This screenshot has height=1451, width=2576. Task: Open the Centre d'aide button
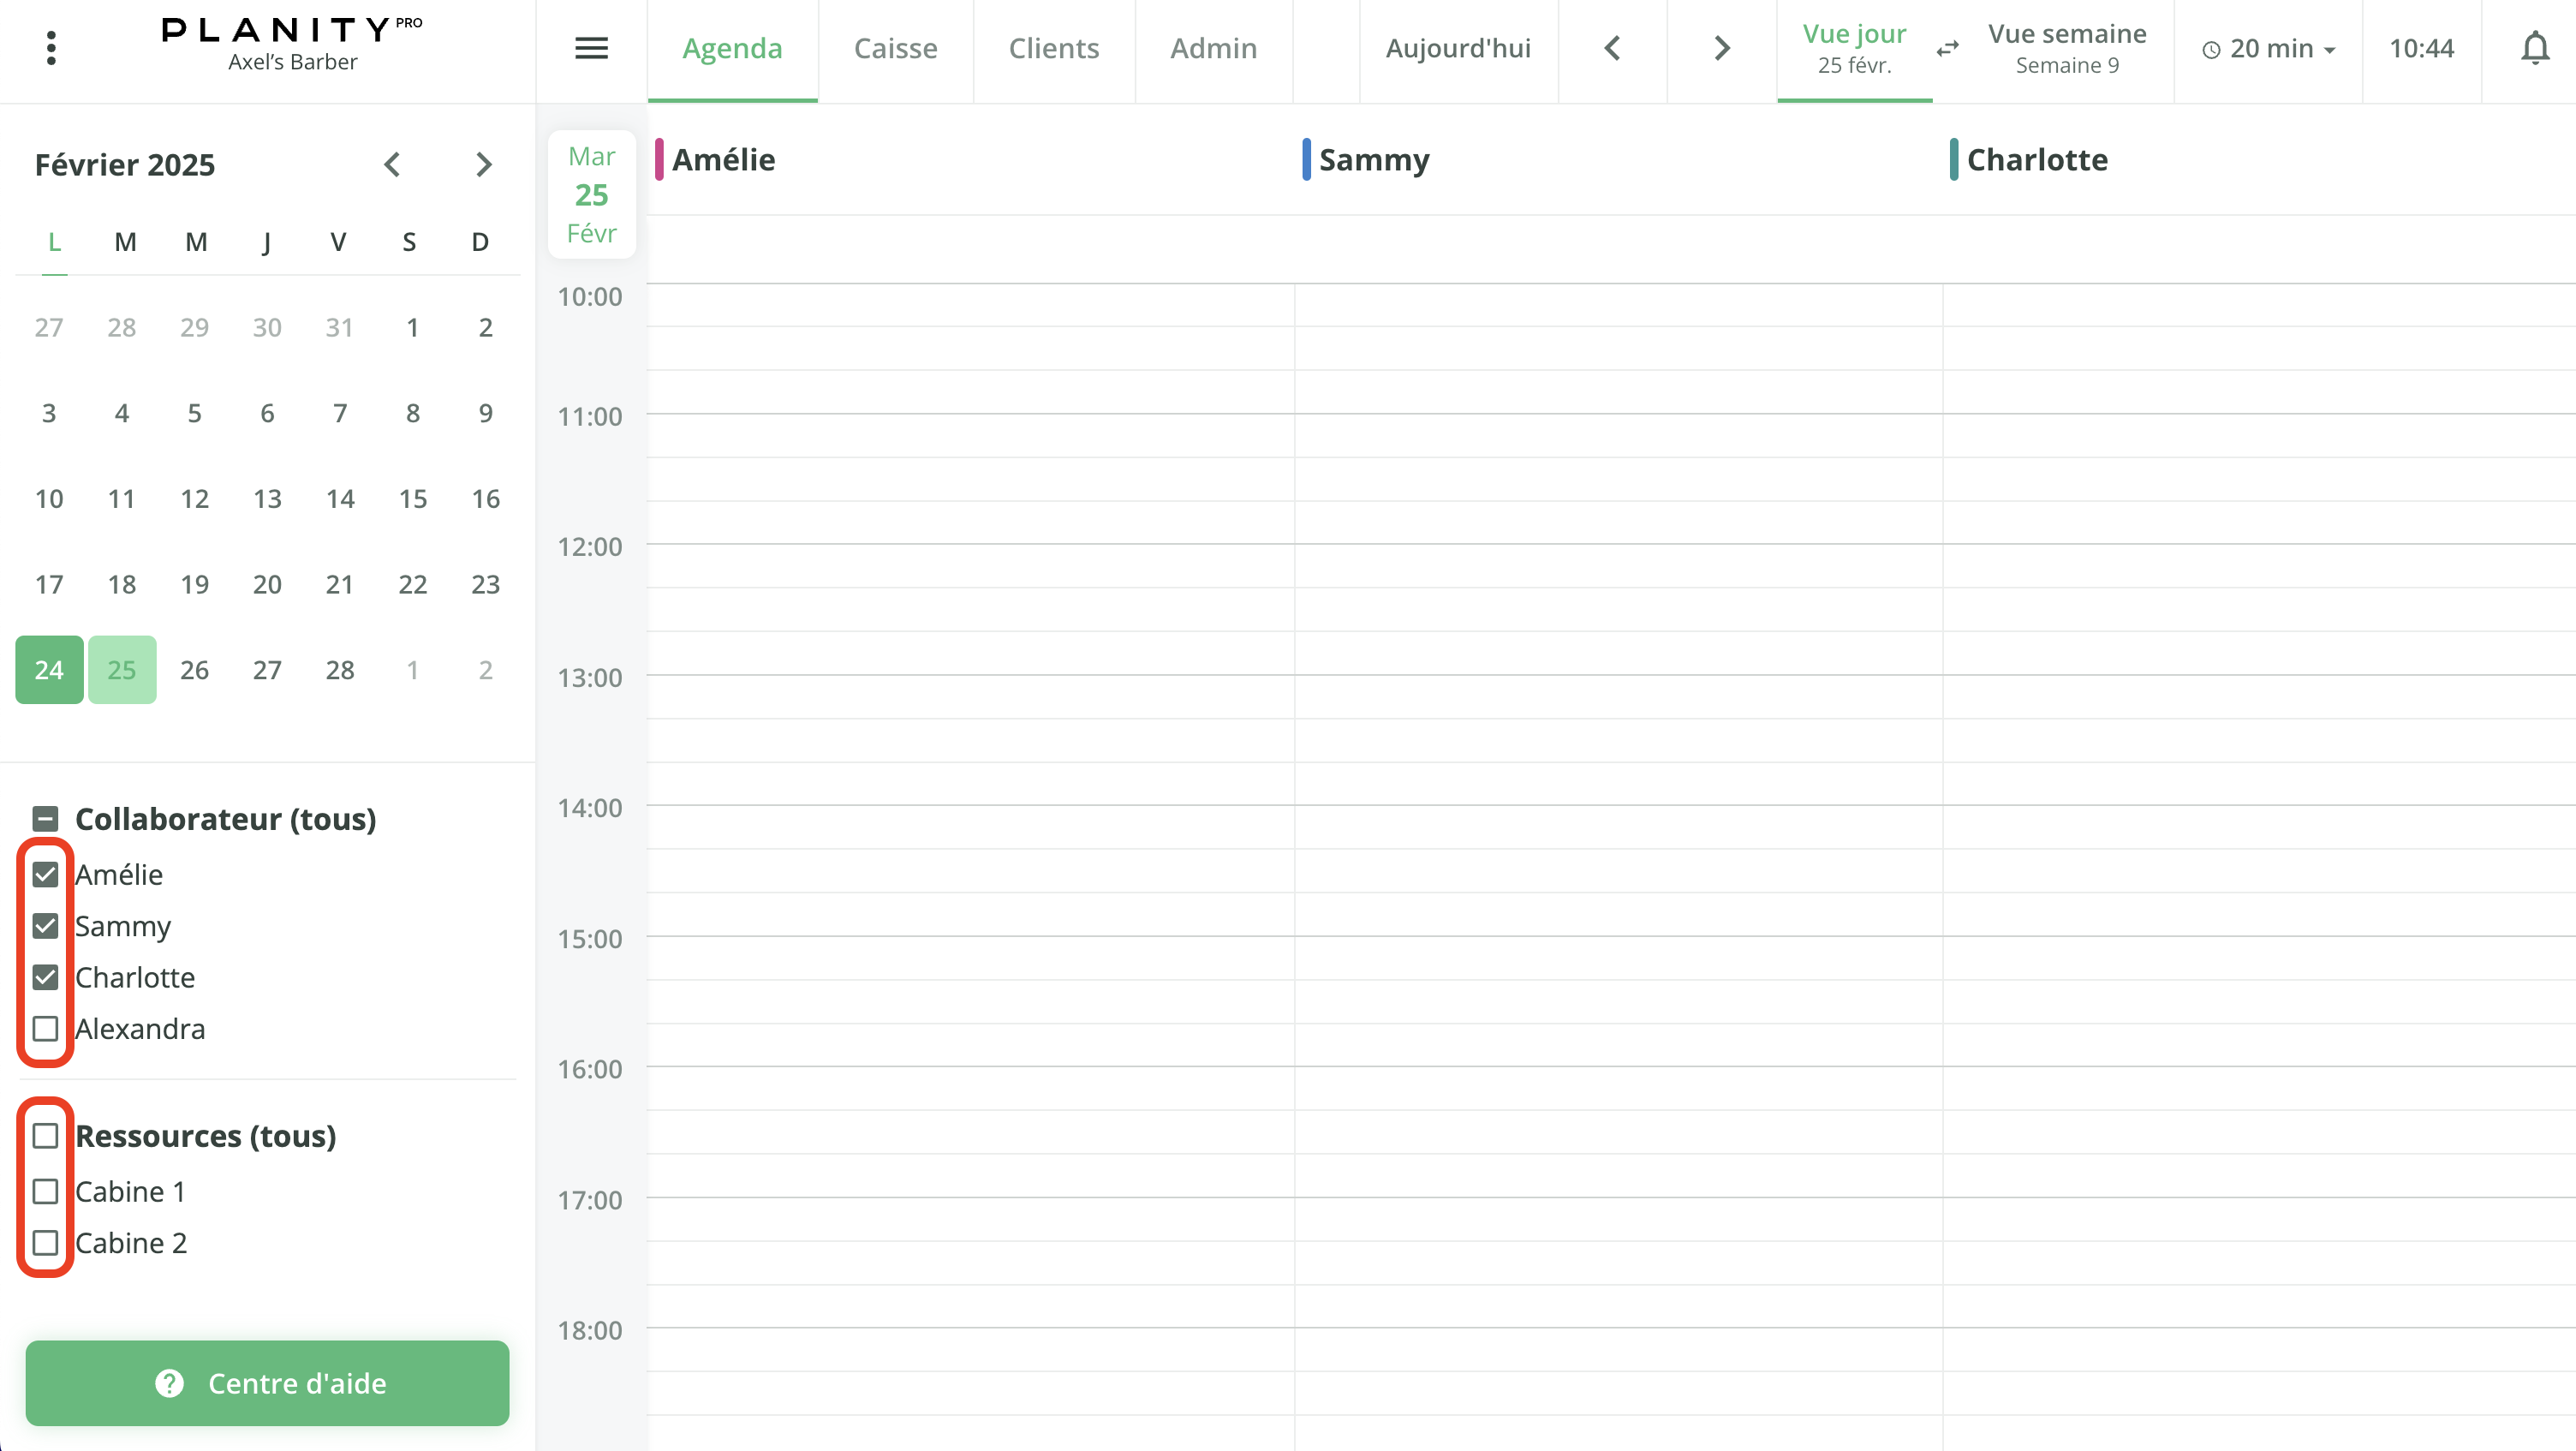point(267,1382)
